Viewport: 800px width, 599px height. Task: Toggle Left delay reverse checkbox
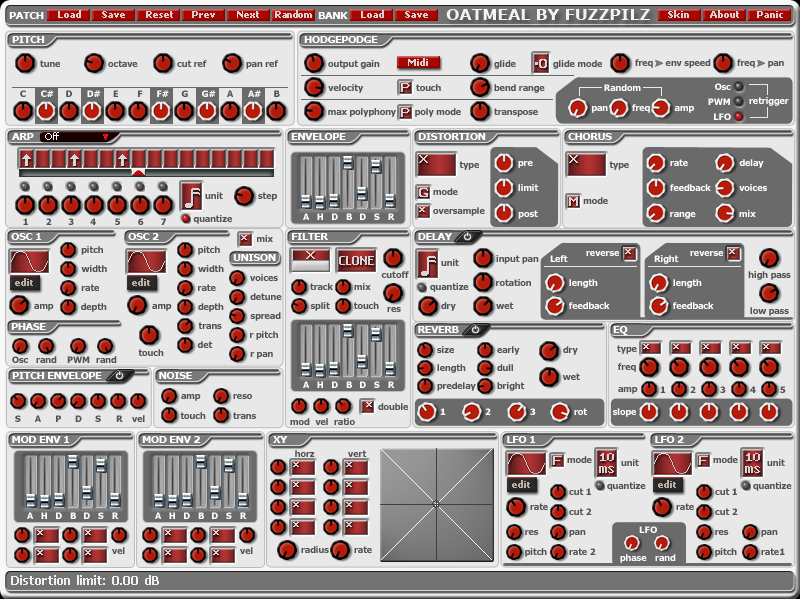(629, 253)
